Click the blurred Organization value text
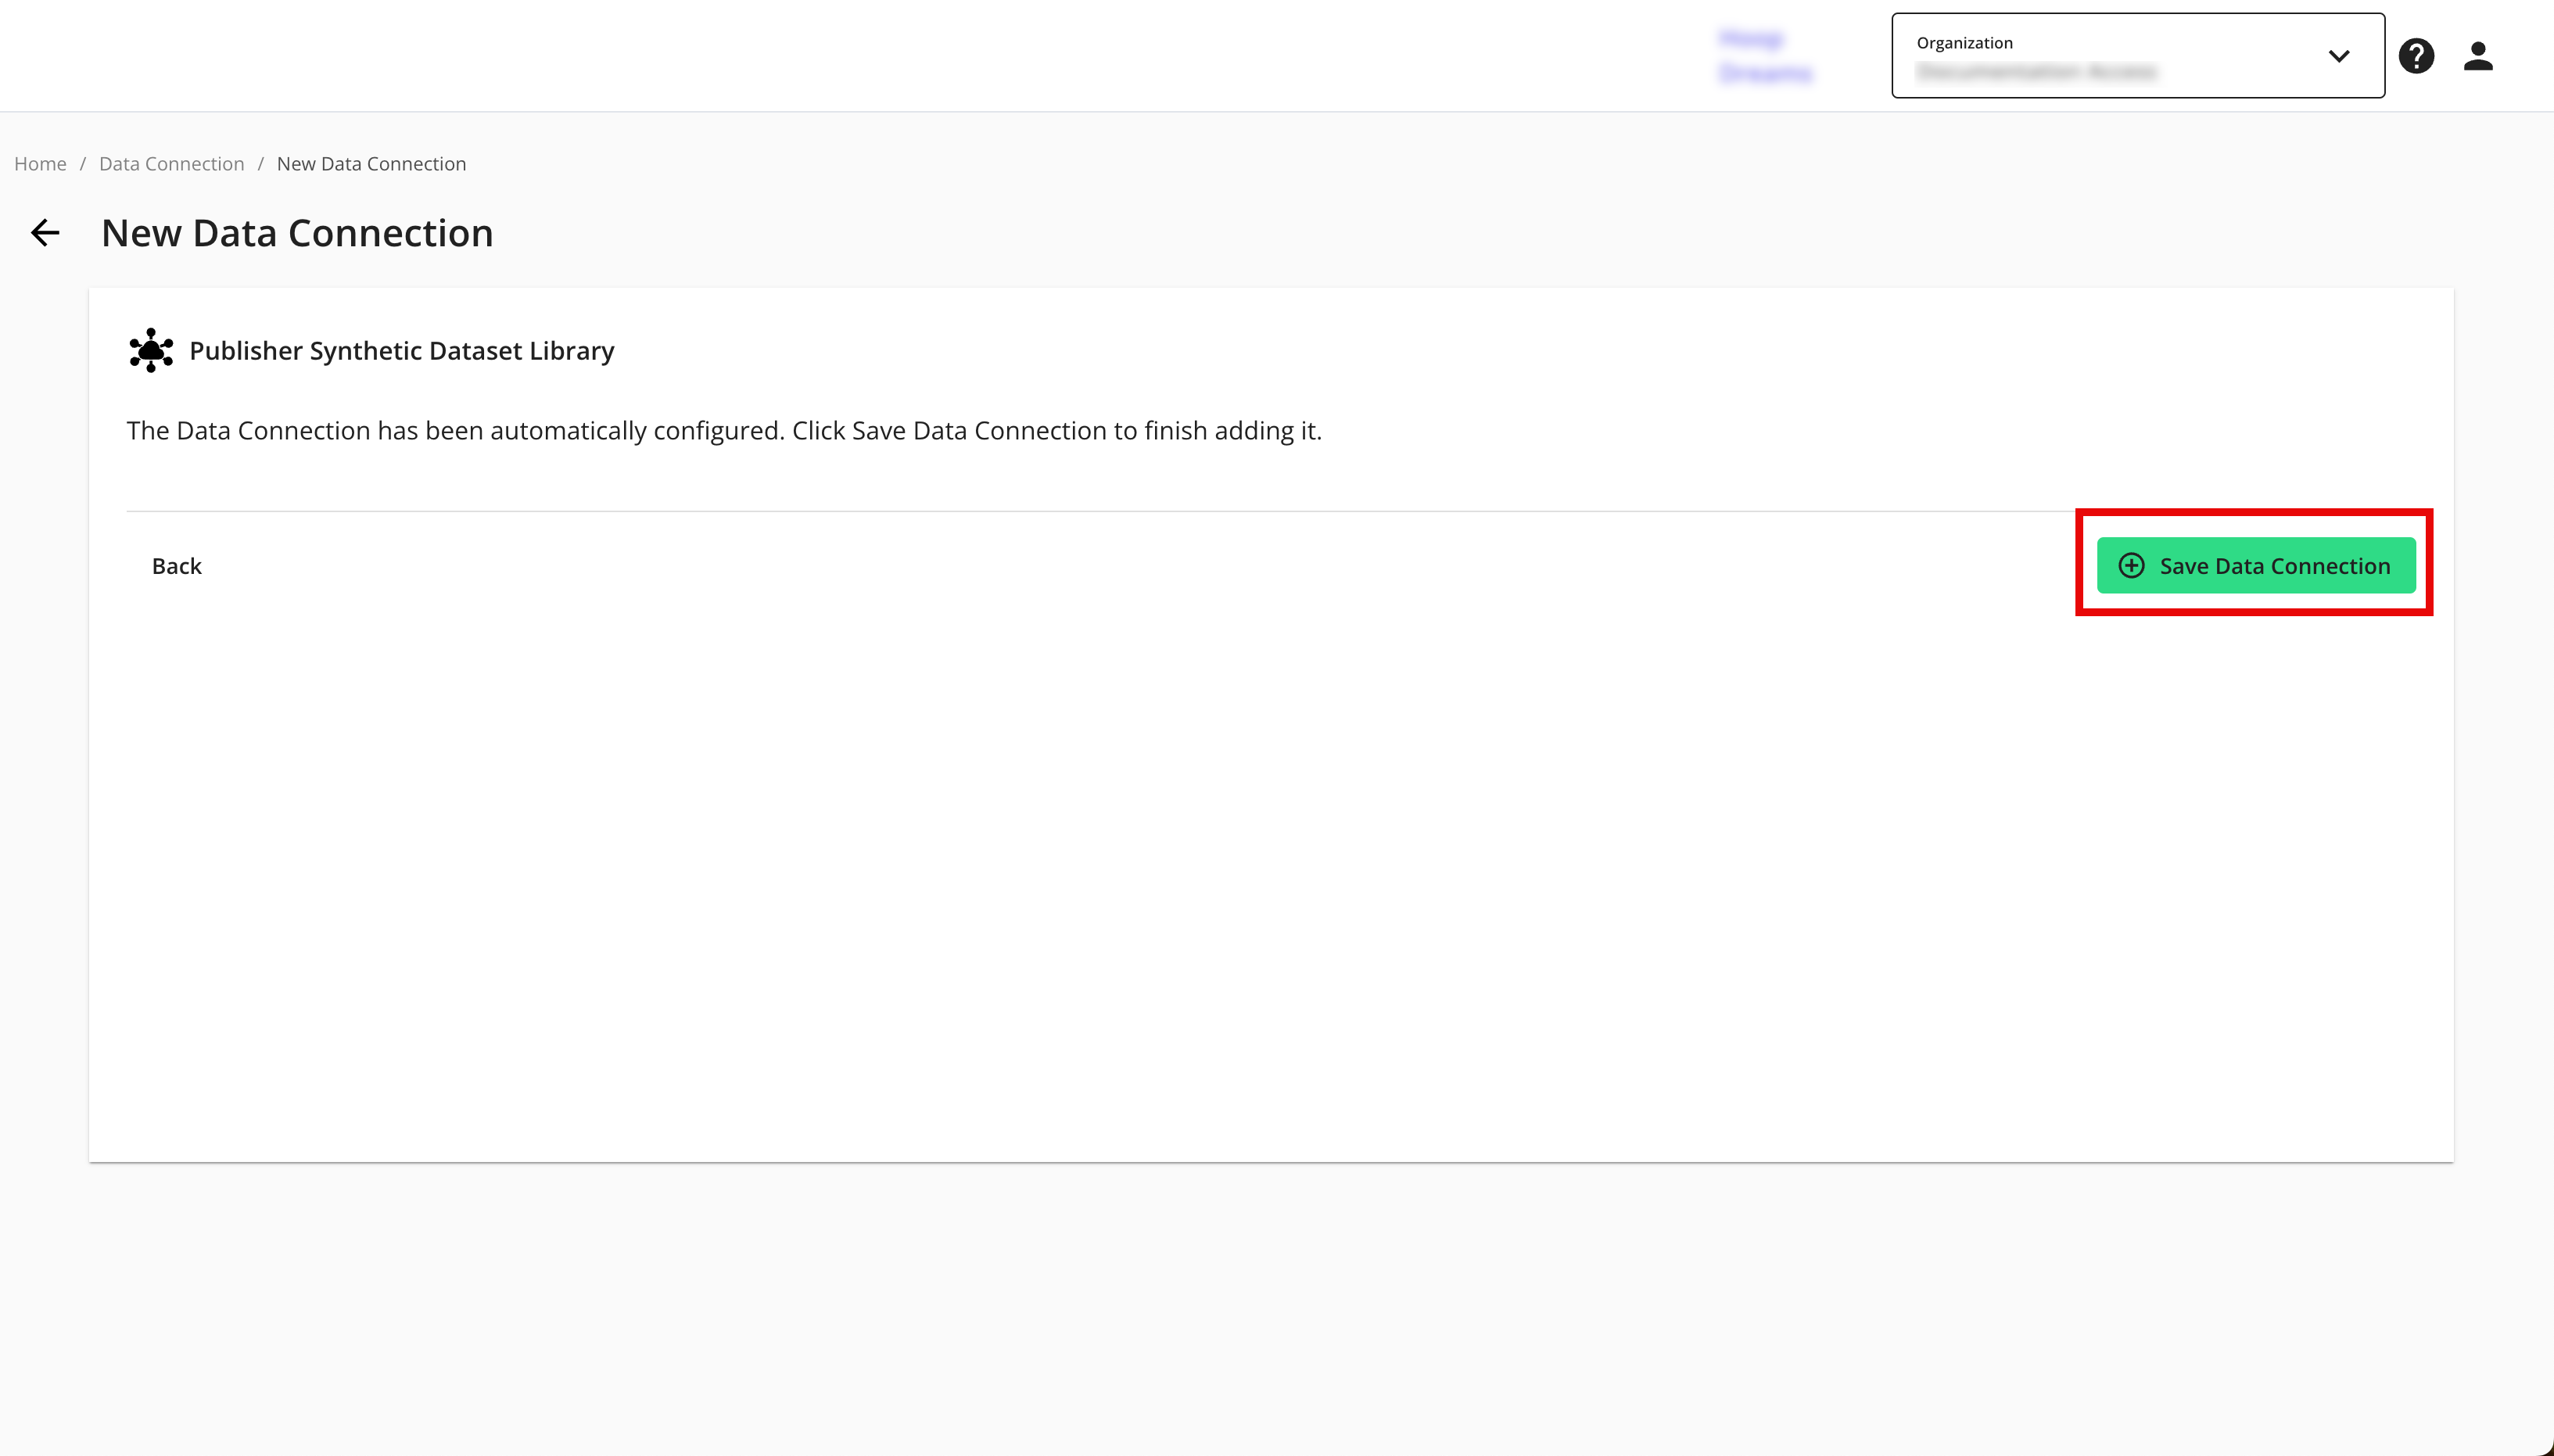The image size is (2554, 1456). pos(2036,72)
